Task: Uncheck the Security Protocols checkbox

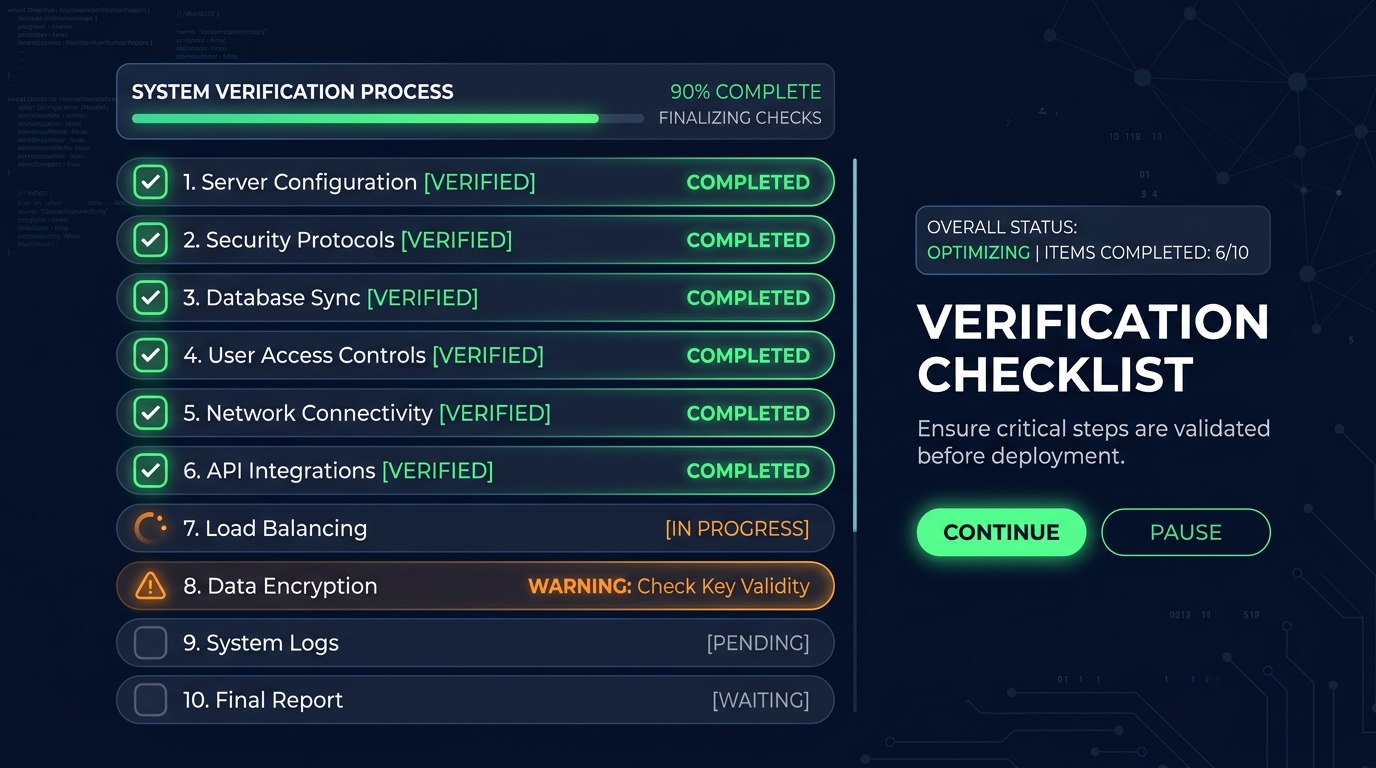Action: pyautogui.click(x=150, y=240)
